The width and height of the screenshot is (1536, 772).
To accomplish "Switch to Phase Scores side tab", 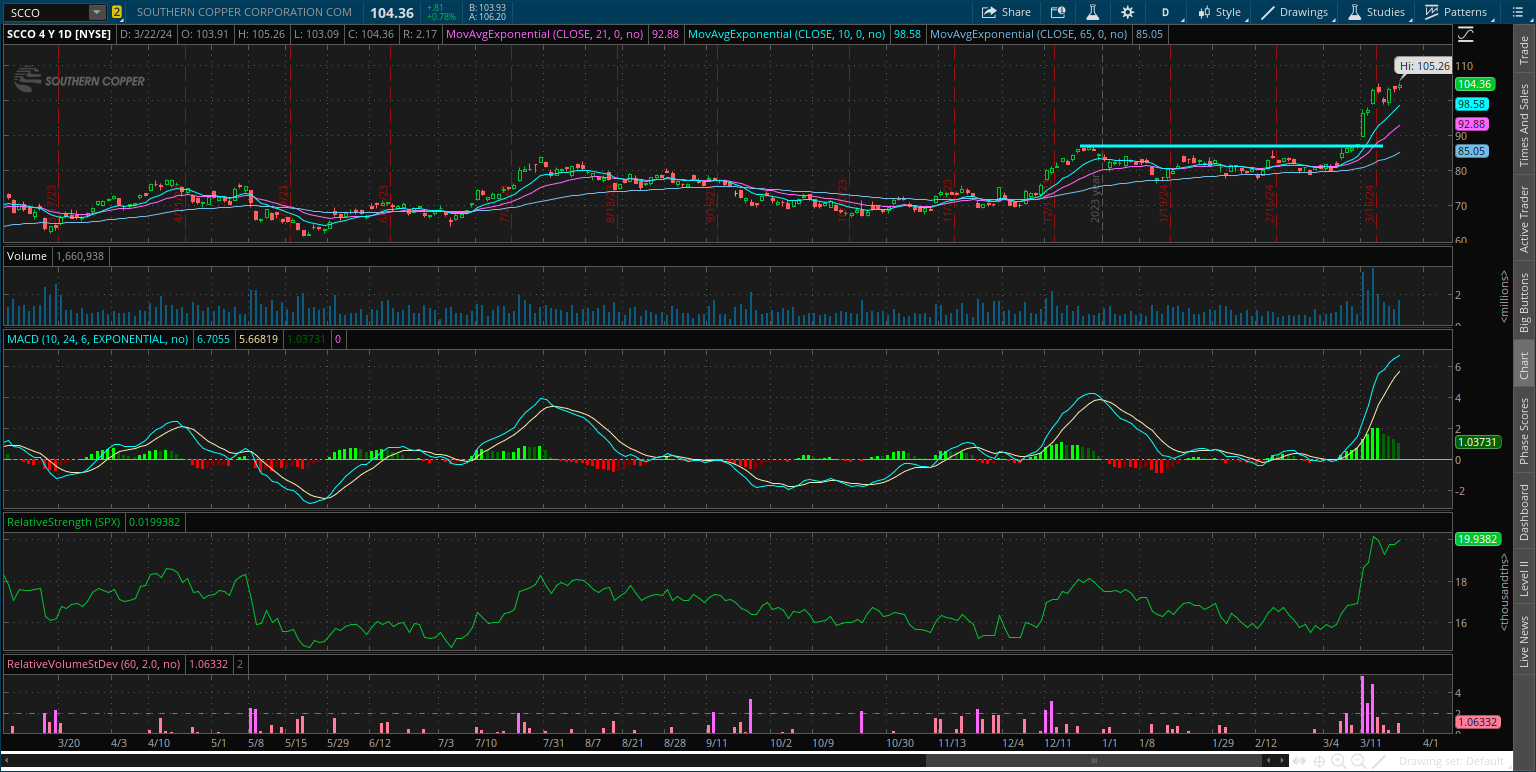I will pos(1524,432).
